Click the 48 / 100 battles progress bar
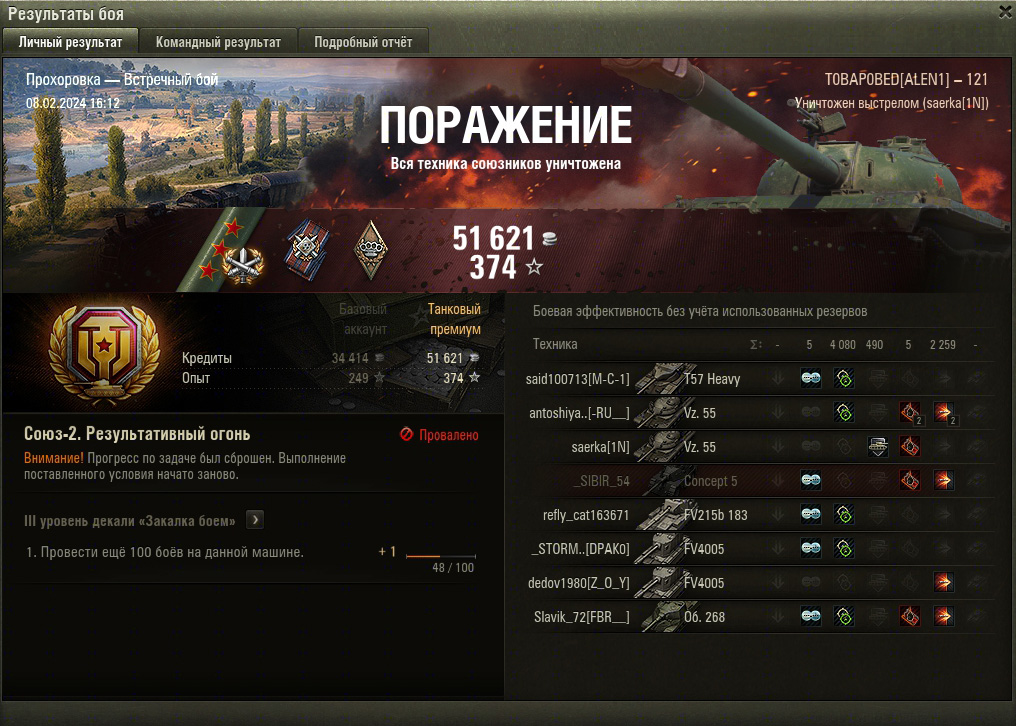 pos(441,556)
